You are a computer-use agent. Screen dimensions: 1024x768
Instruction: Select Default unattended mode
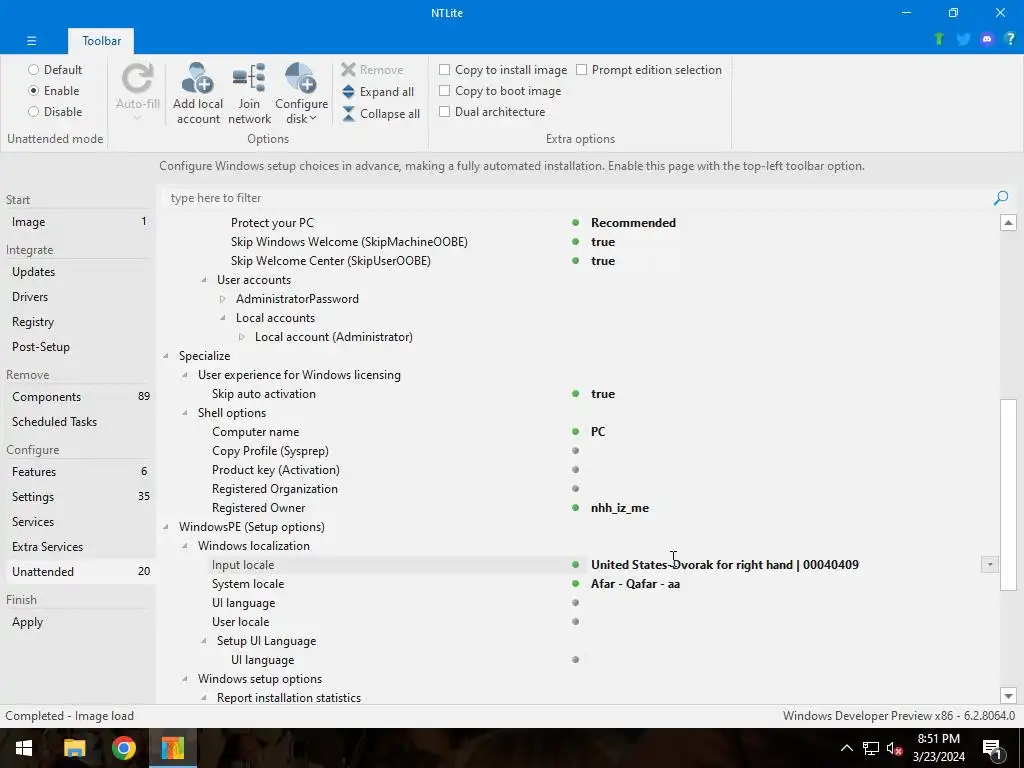[55, 70]
